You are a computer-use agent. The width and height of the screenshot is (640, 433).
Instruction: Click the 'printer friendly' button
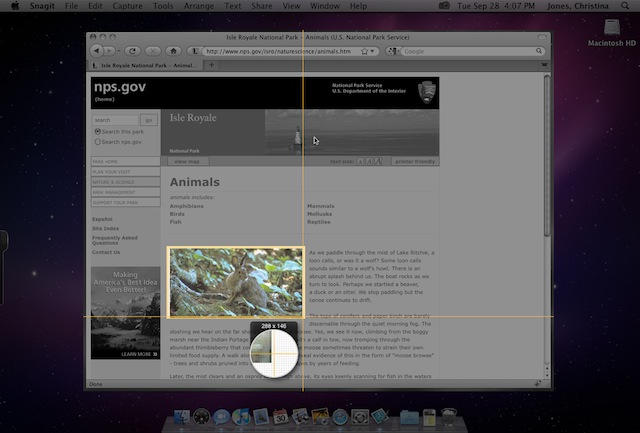click(x=415, y=162)
